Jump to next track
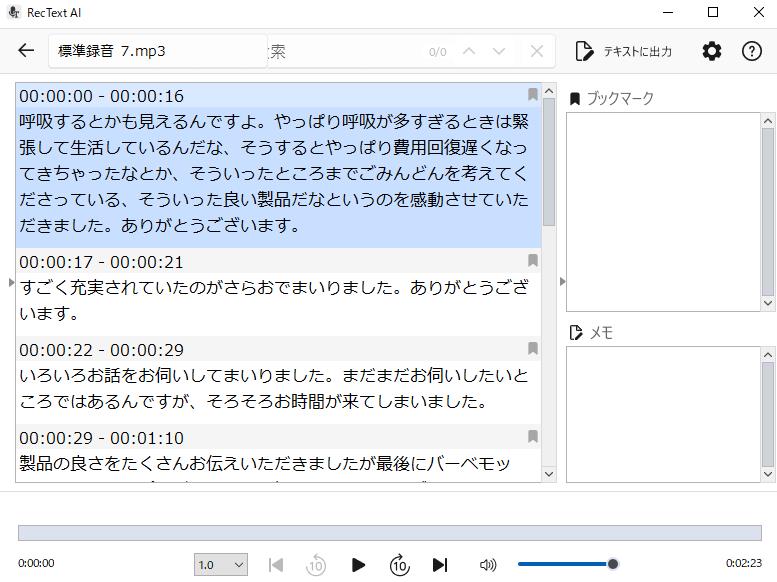 (x=440, y=565)
